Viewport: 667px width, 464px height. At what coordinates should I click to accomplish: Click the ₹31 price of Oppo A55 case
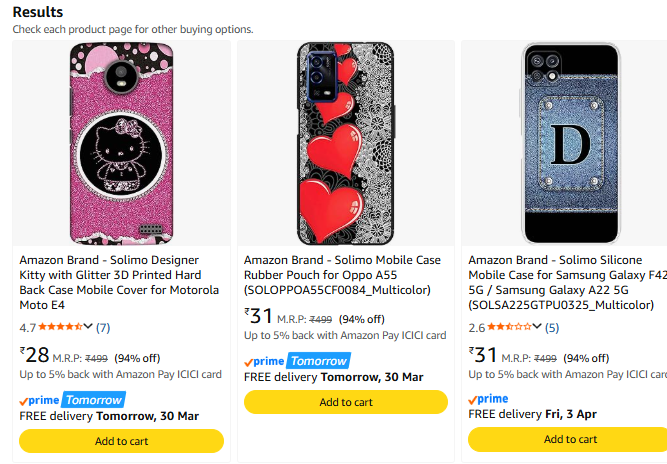click(x=259, y=316)
